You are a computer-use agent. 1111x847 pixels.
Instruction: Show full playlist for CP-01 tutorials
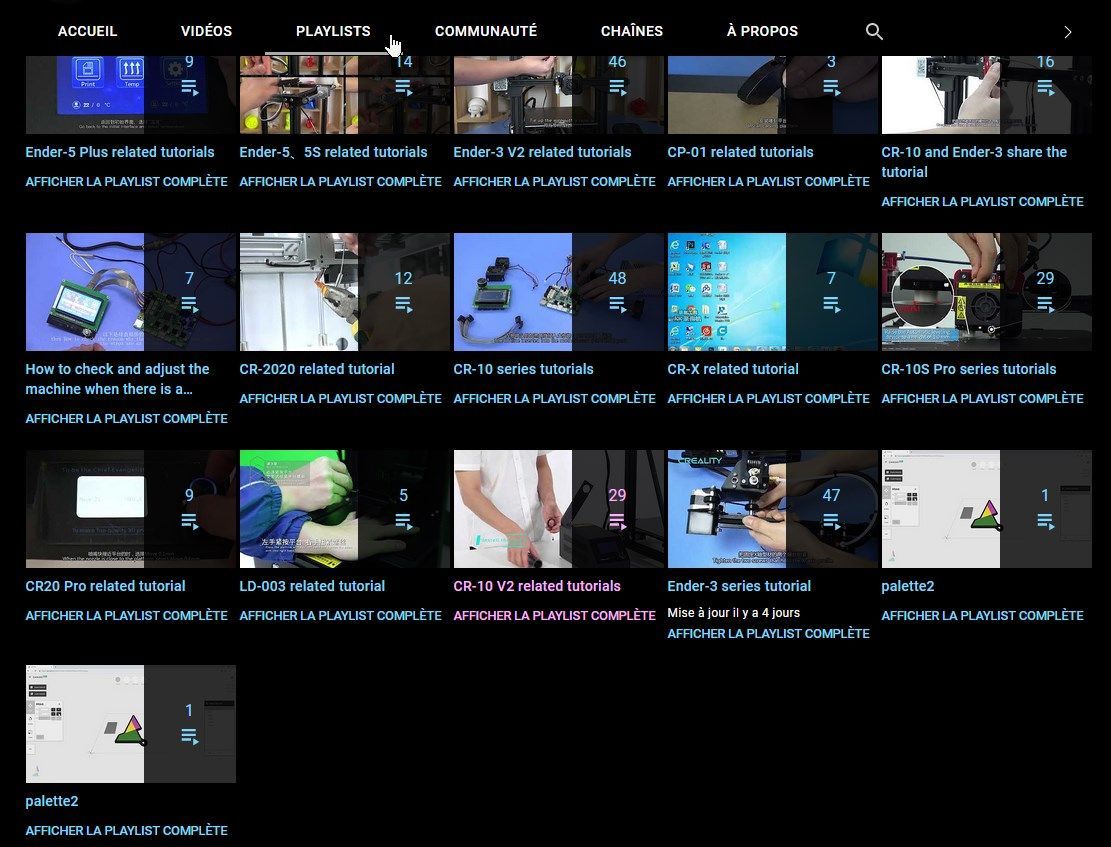pos(768,181)
